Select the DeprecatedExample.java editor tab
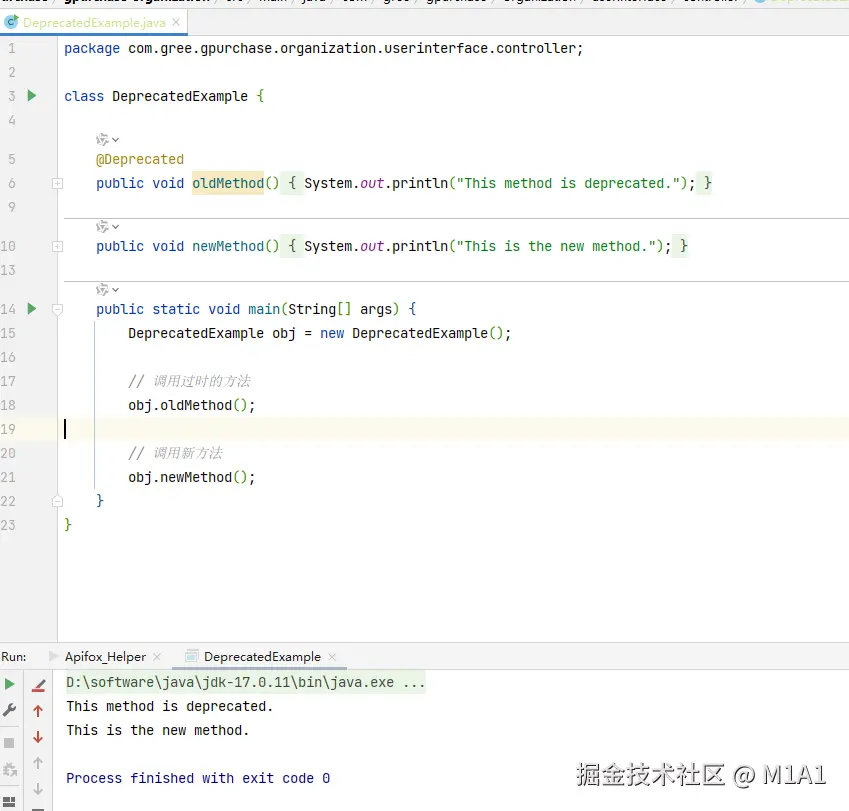Screen dimensions: 849x811 pyautogui.click(x=94, y=23)
